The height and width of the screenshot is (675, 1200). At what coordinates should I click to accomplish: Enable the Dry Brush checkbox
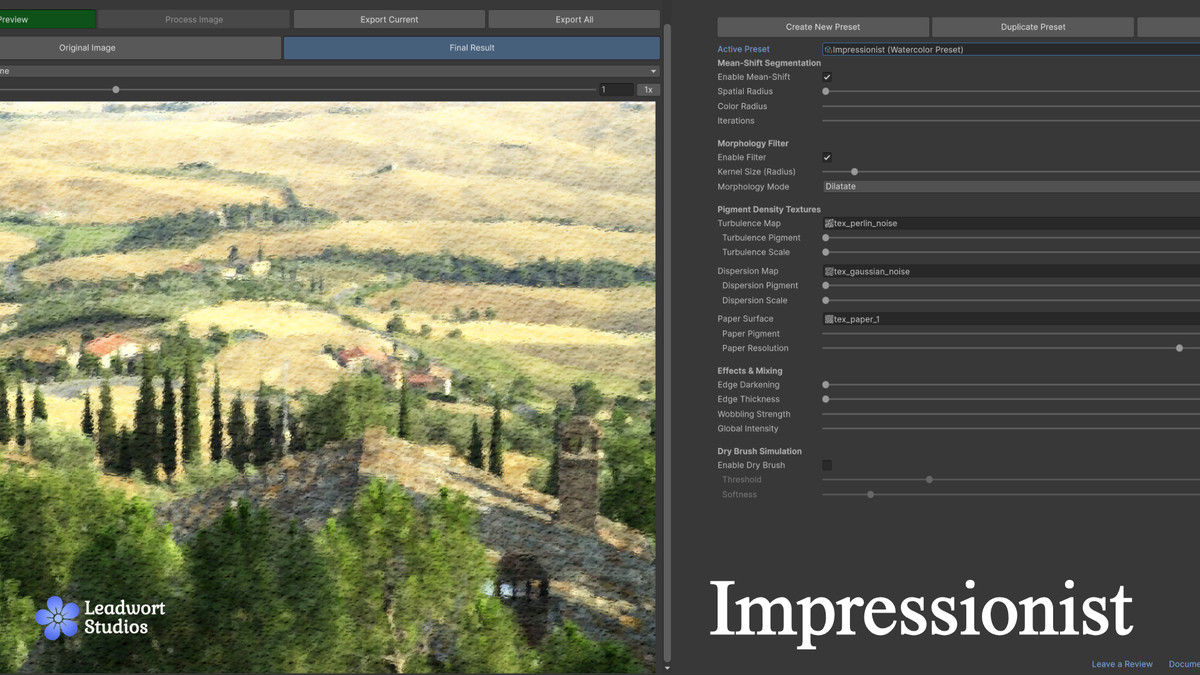coord(827,465)
